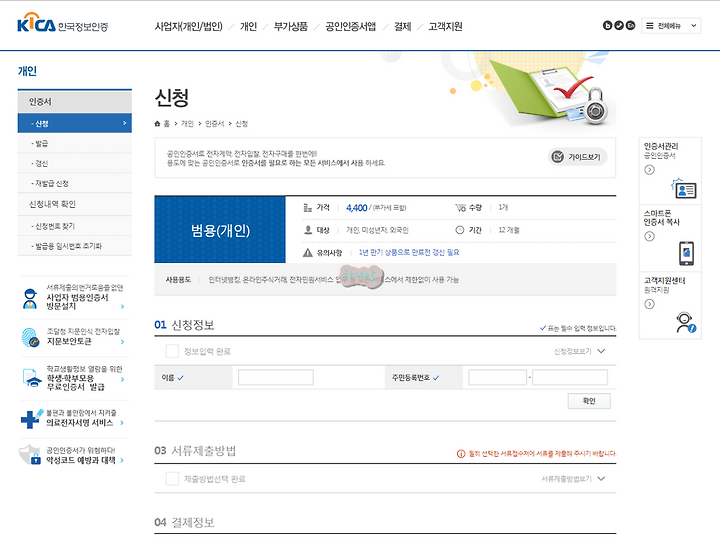Image resolution: width=720 pixels, height=553 pixels.
Task: Click the 1년 만기 상품 notice text
Action: click(x=409, y=253)
